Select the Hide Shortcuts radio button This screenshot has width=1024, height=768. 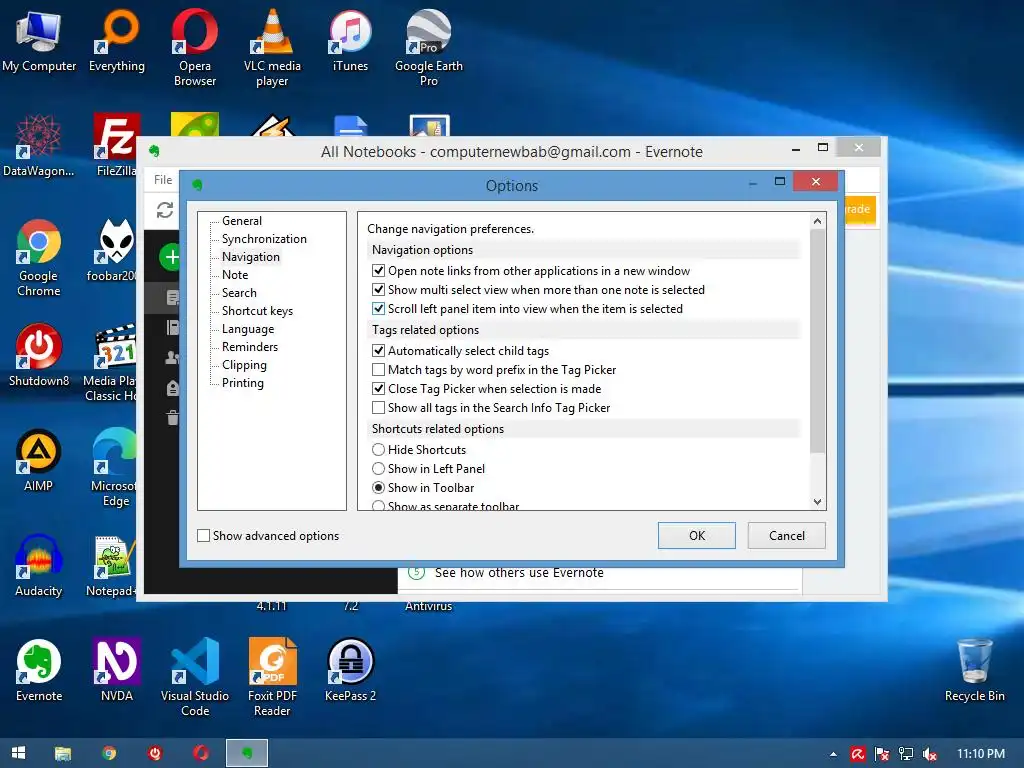click(378, 449)
